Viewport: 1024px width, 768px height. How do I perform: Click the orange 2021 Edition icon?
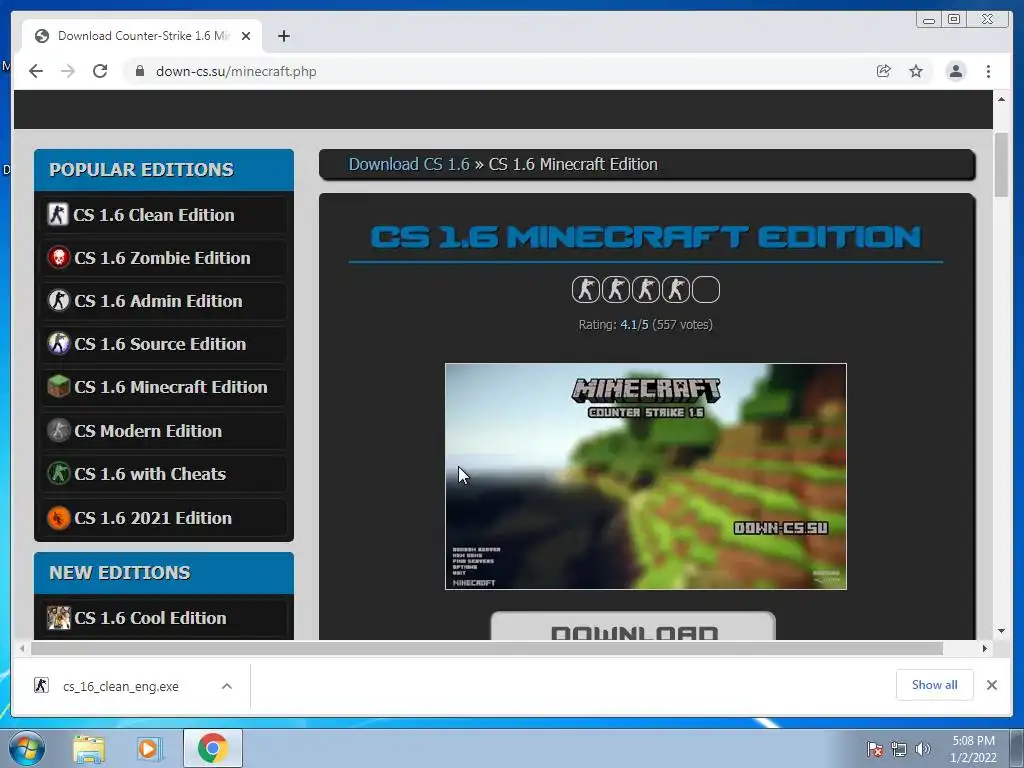[58, 518]
